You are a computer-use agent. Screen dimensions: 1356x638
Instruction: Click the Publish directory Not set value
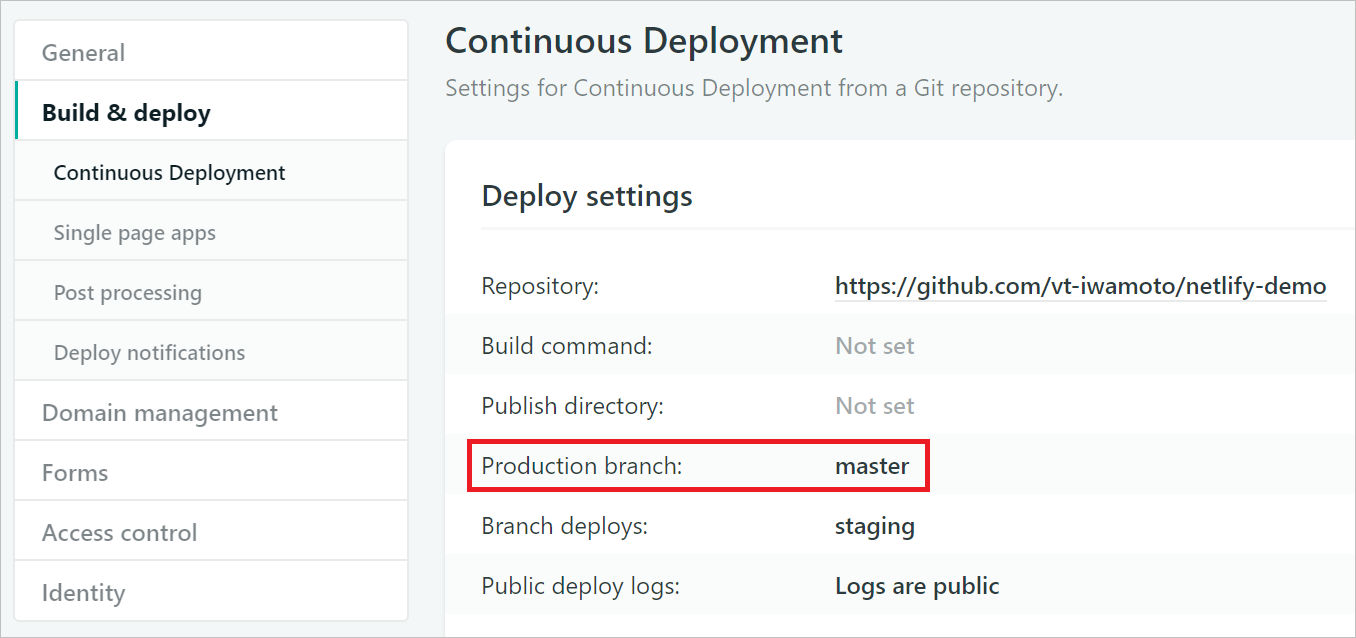pyautogui.click(x=874, y=405)
